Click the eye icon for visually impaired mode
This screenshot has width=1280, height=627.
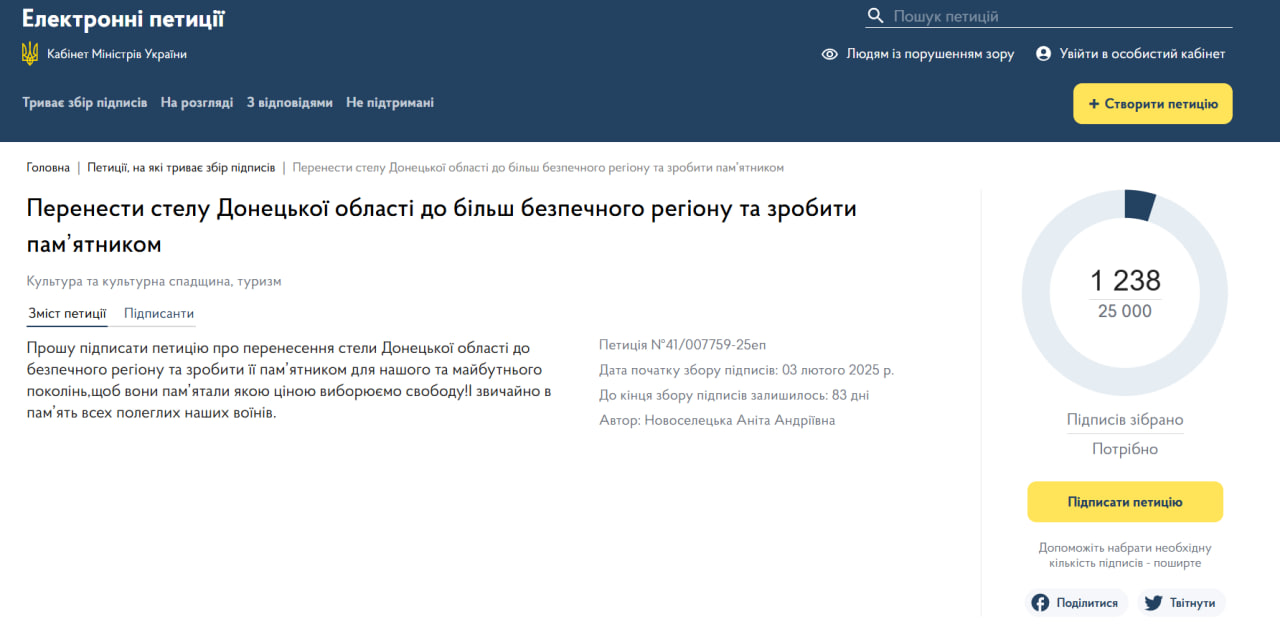click(829, 54)
